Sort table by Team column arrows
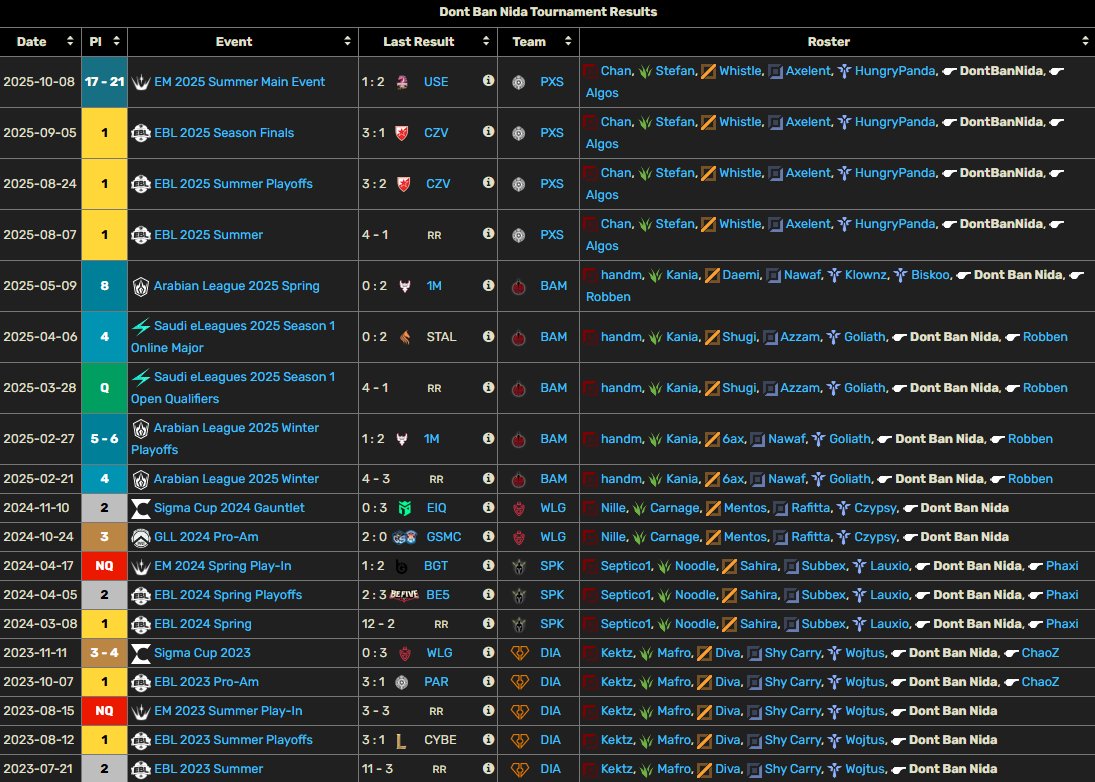Screen dimensions: 1095x782 coord(568,41)
